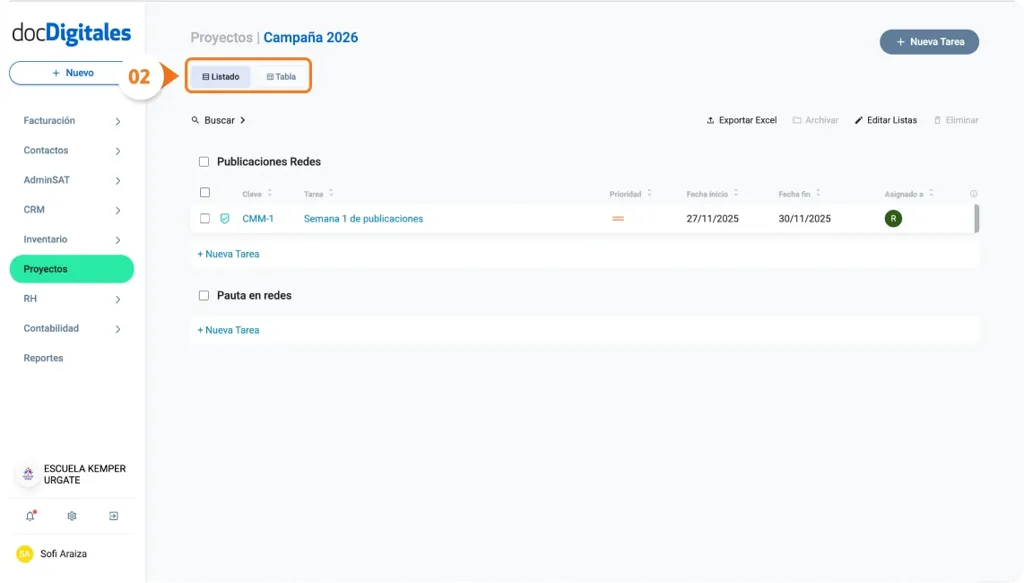The image size is (1024, 583).
Task: Click the Exportar Excel upload icon
Action: pos(712,120)
